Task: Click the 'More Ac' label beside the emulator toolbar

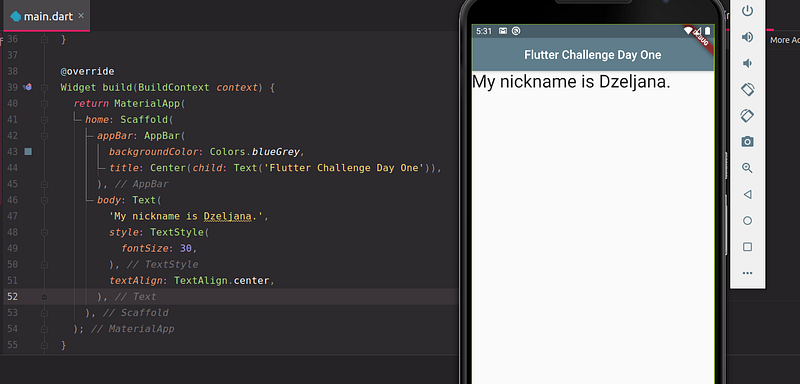Action: pos(785,40)
